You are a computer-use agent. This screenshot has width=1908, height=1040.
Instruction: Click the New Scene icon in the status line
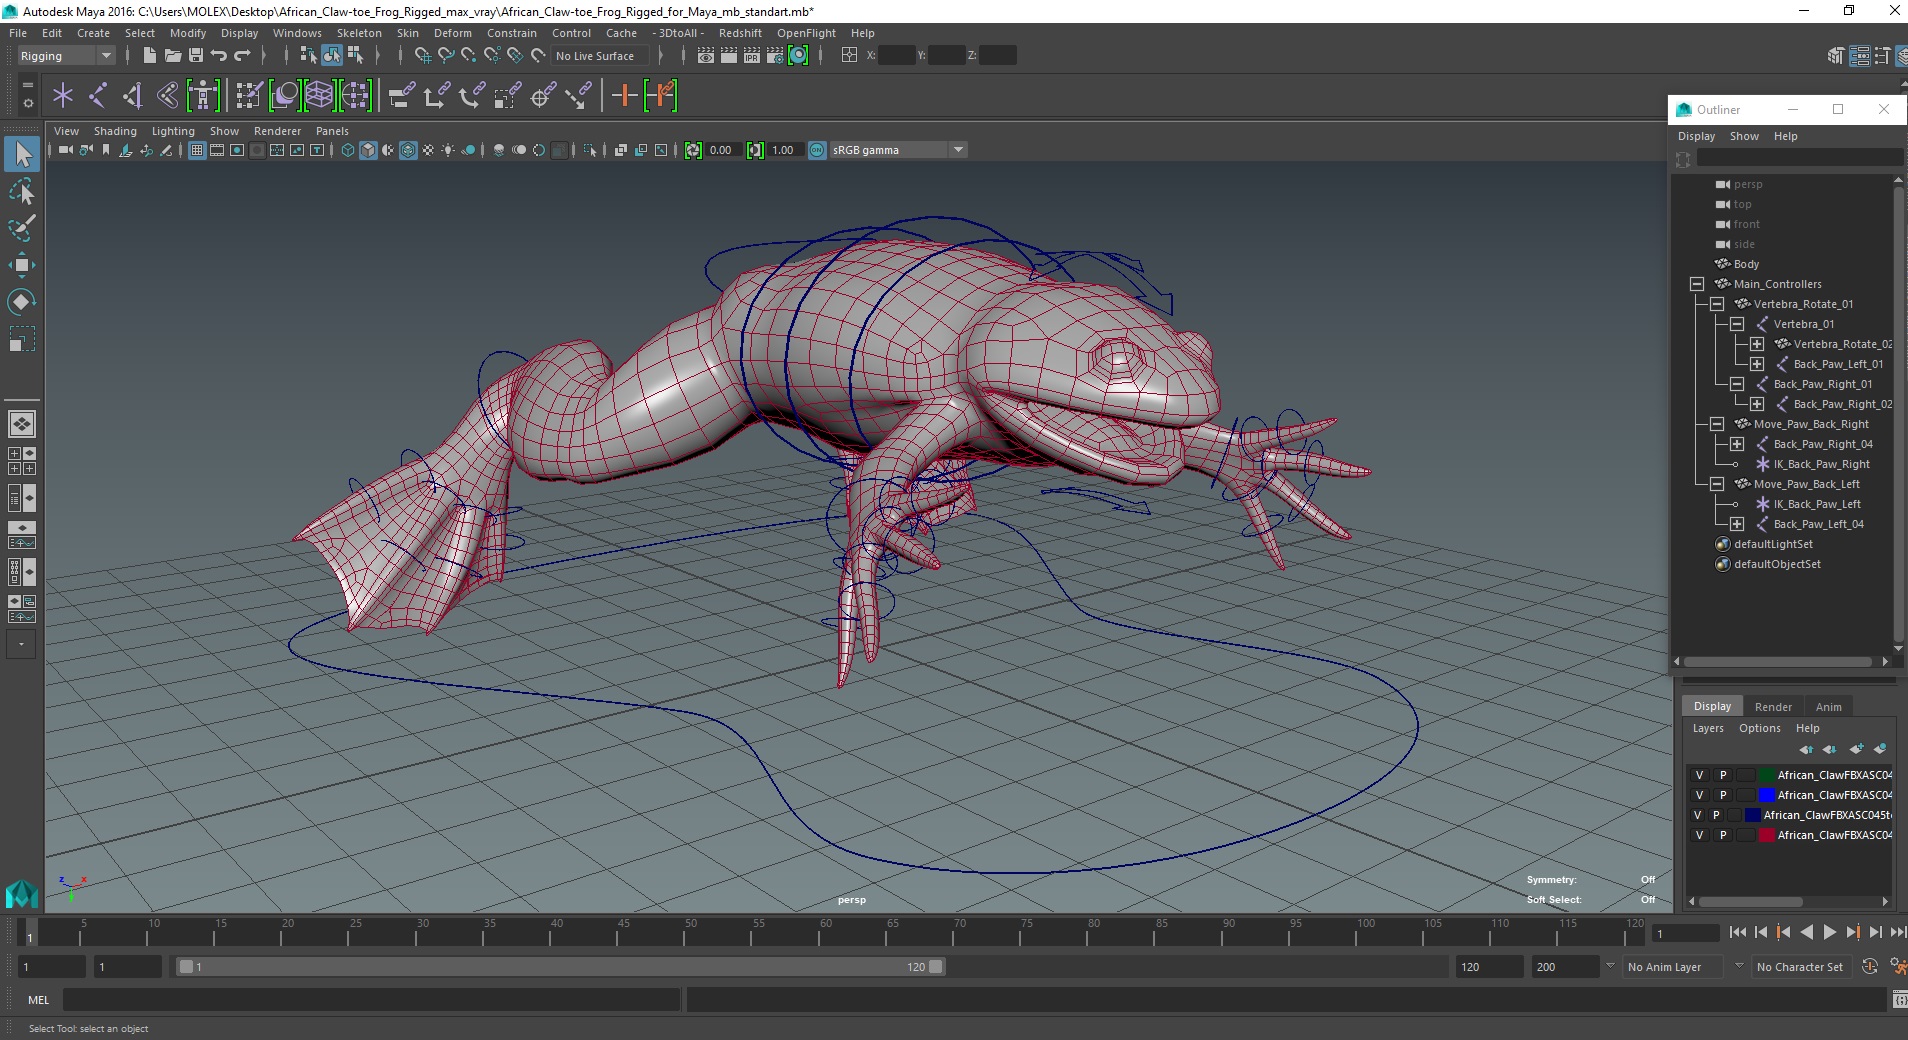[149, 56]
